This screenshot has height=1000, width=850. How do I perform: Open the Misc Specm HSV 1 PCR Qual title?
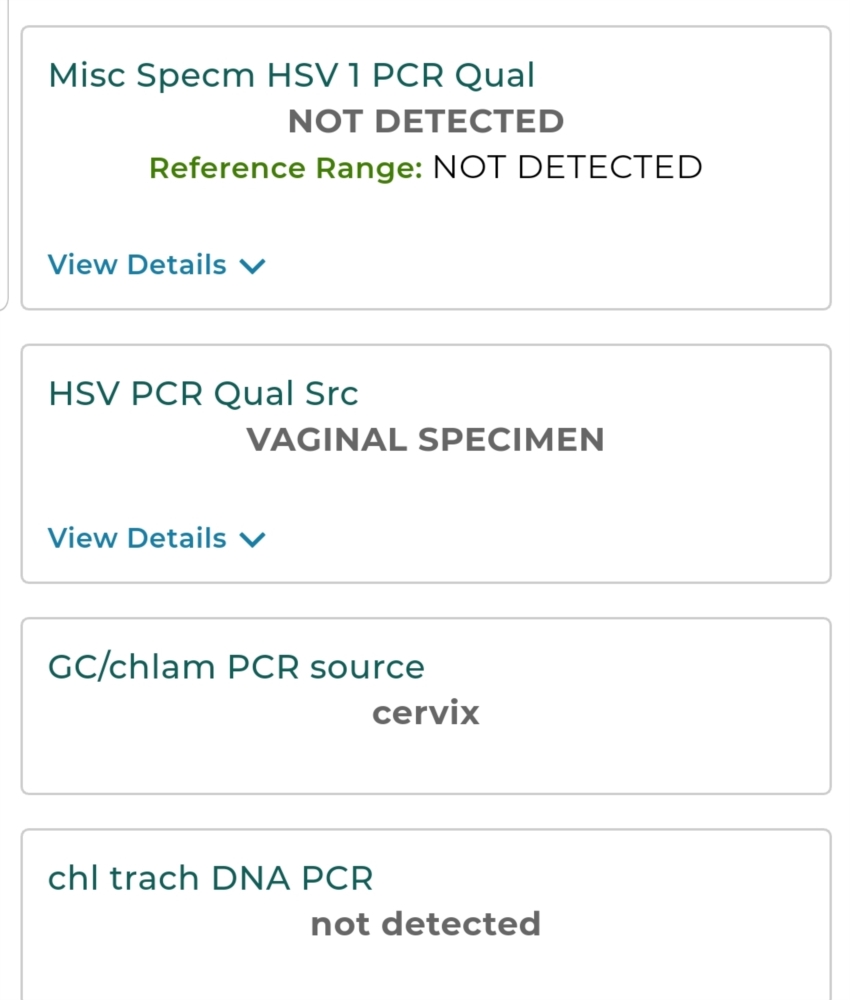(291, 76)
